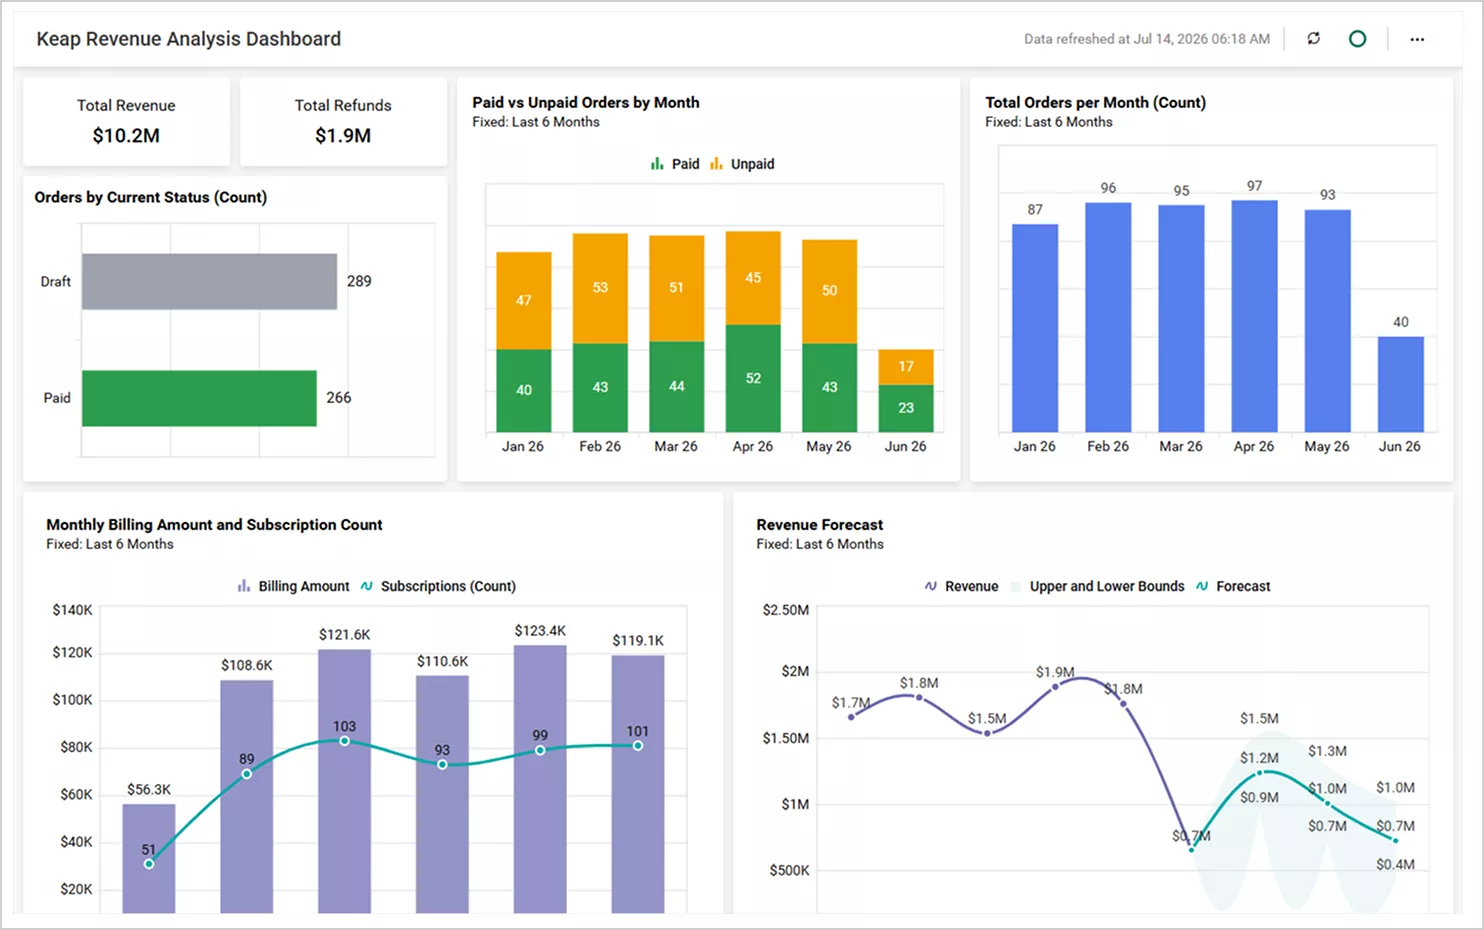Select the $123.4K billing bar
The image size is (1484, 930).
tap(540, 779)
